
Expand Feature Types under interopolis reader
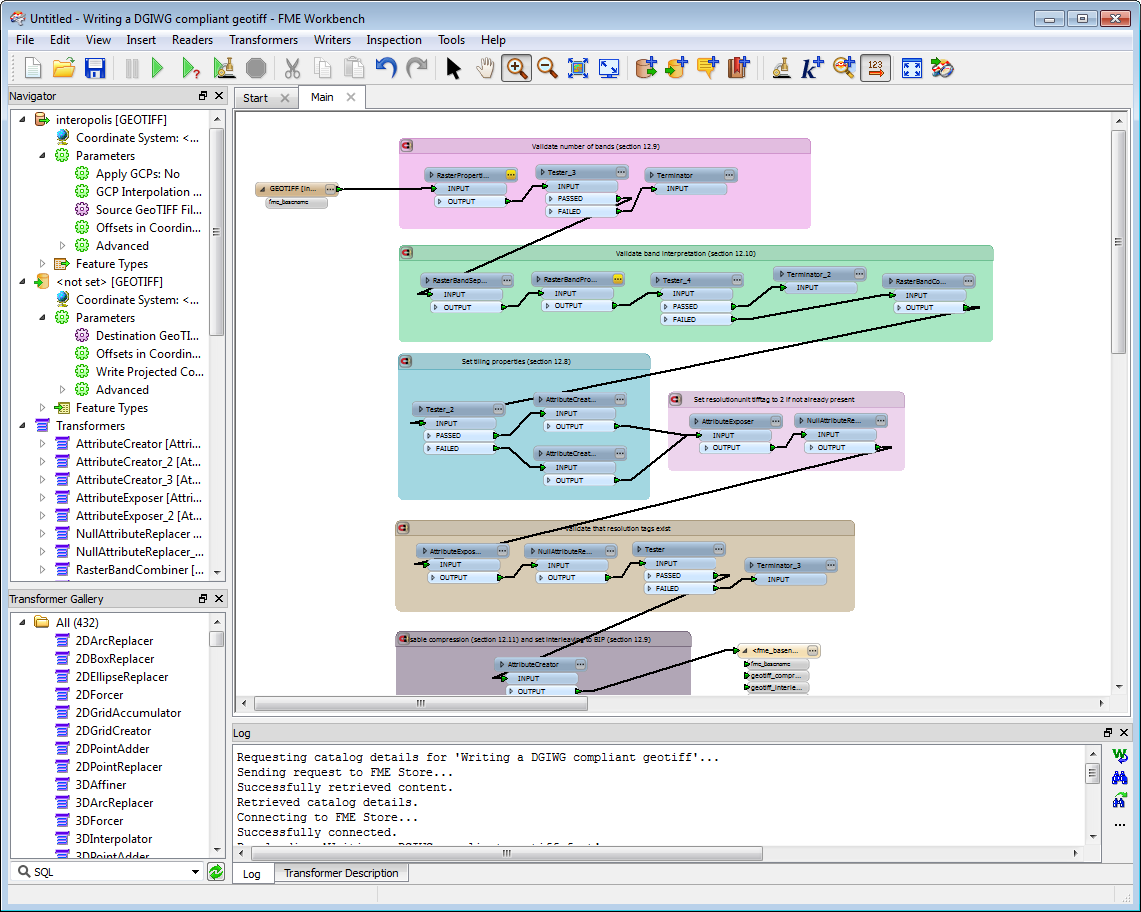[42, 263]
